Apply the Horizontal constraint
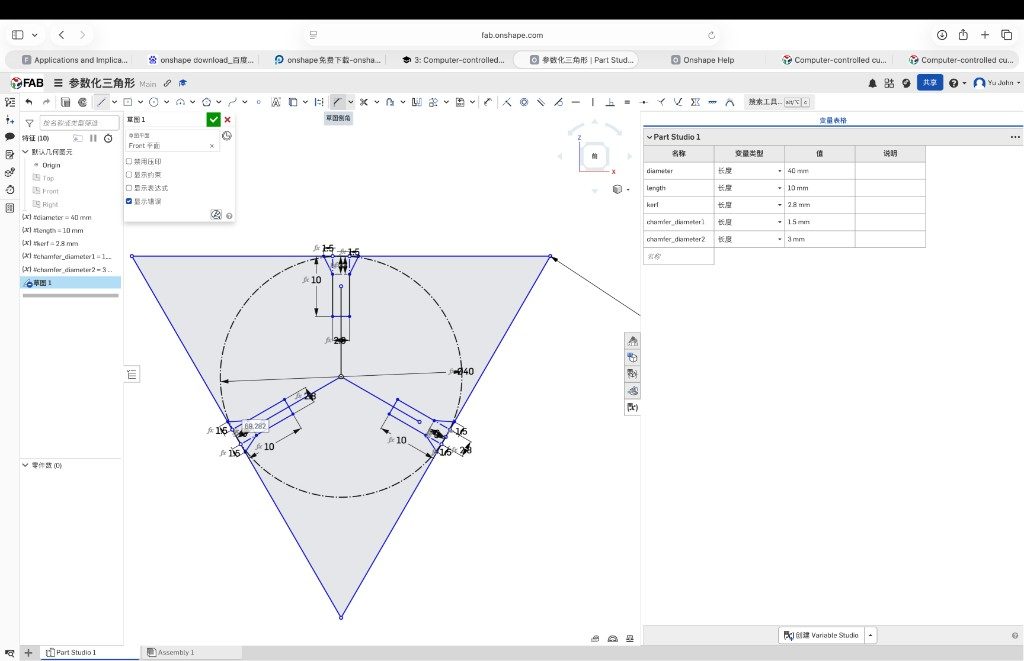1024x661 pixels. point(575,102)
